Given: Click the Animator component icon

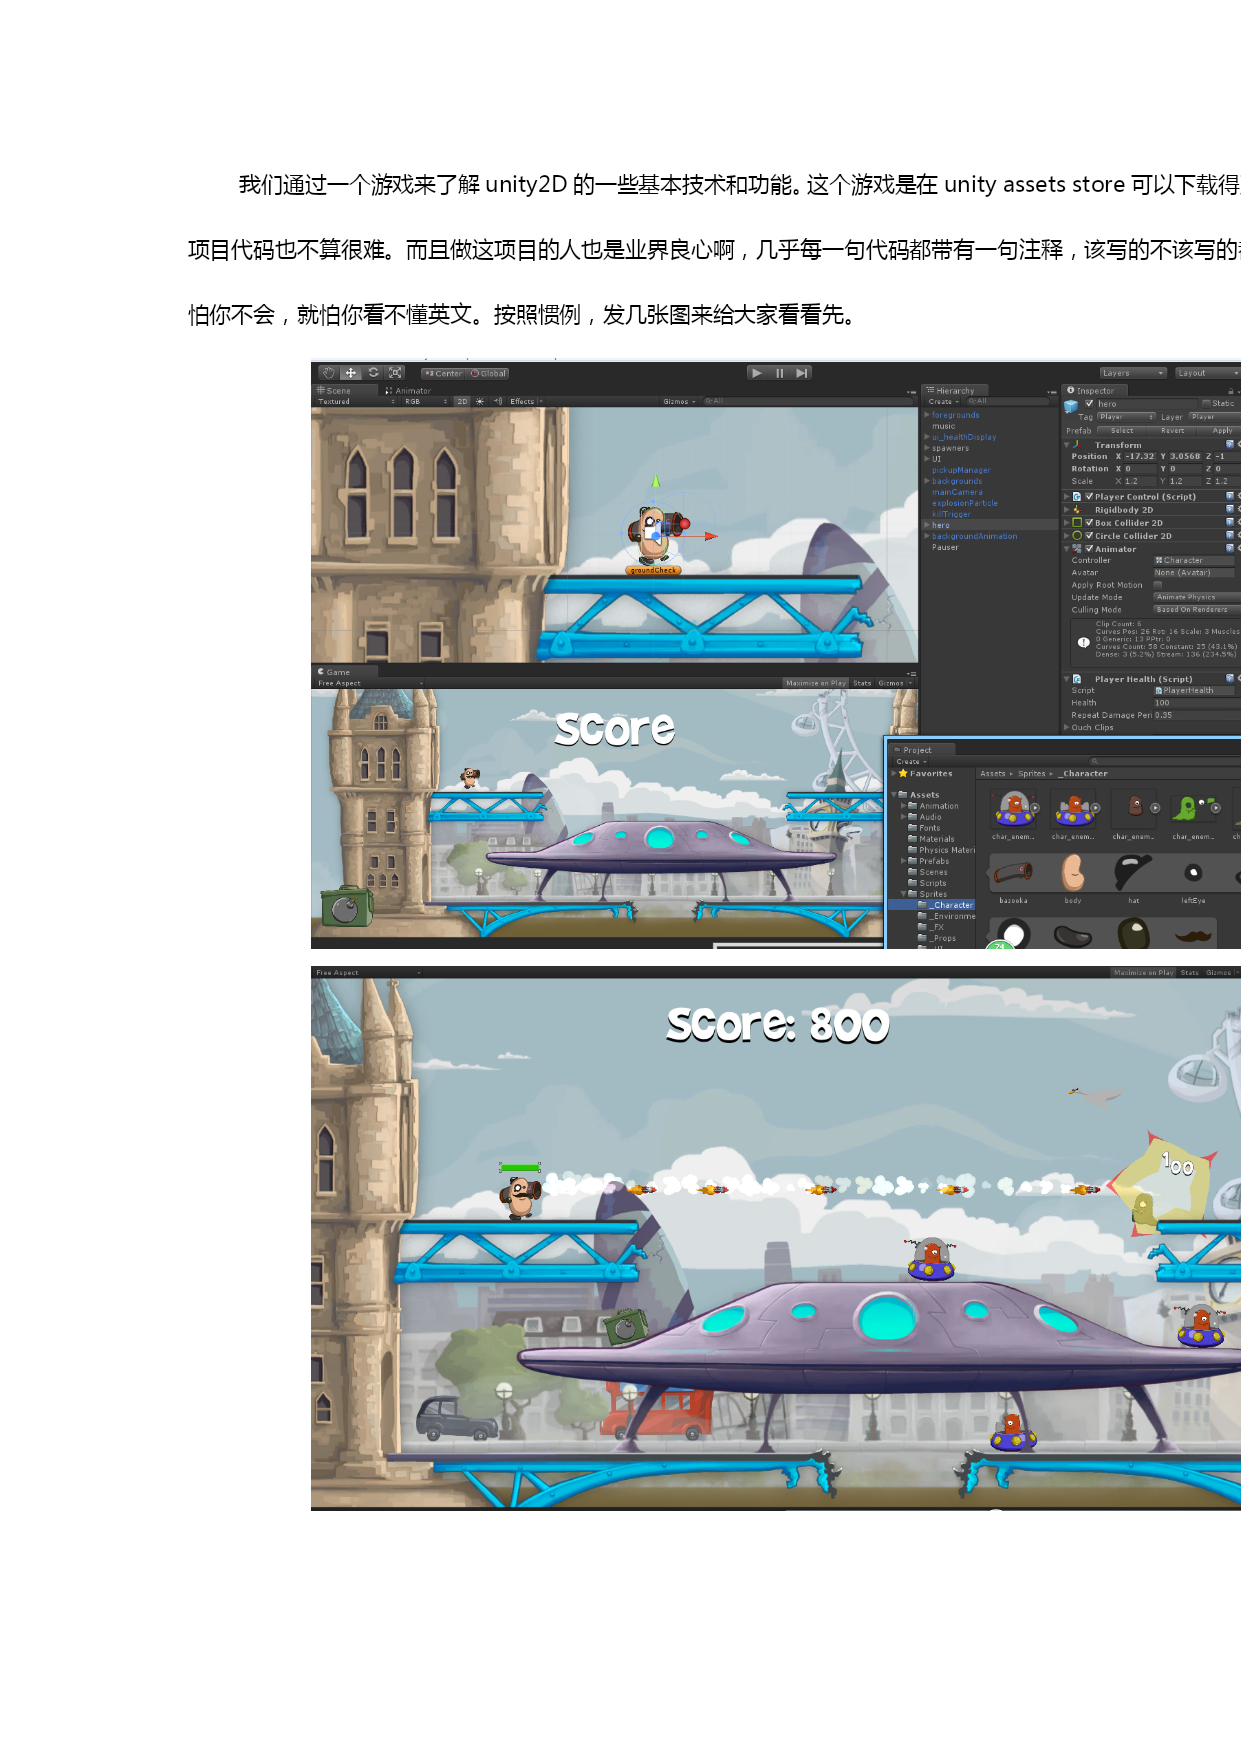Looking at the screenshot, I should click(1077, 549).
